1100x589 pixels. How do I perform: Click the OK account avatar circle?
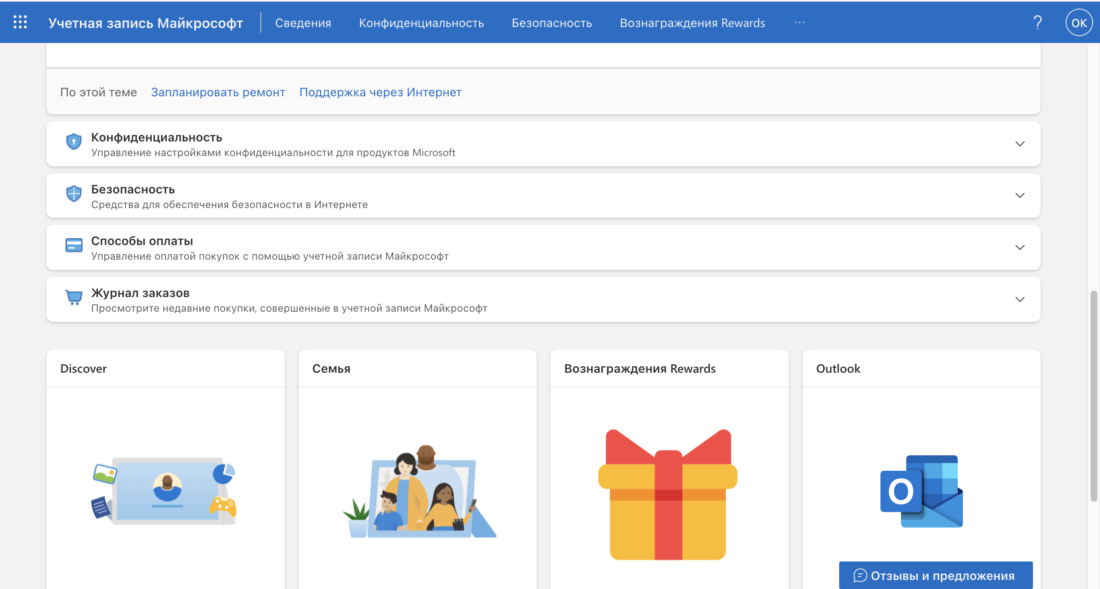tap(1079, 21)
